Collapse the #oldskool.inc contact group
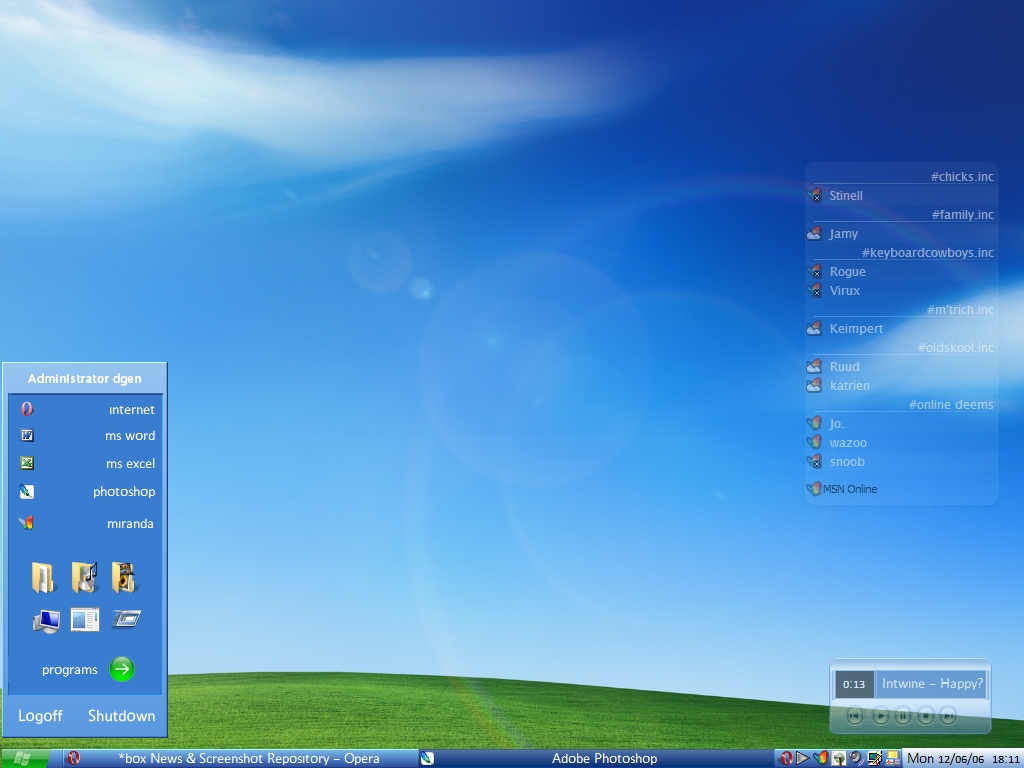This screenshot has height=768, width=1024. [x=955, y=347]
